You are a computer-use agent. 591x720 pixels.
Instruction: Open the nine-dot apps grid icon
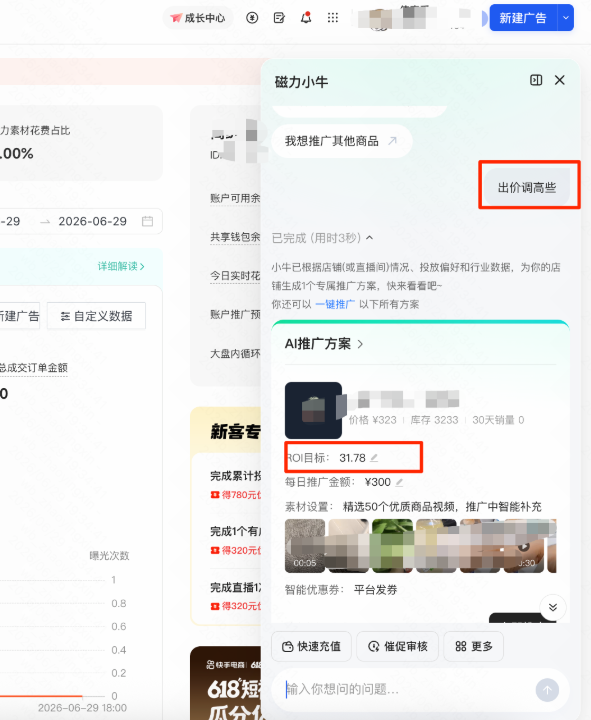coord(333,18)
